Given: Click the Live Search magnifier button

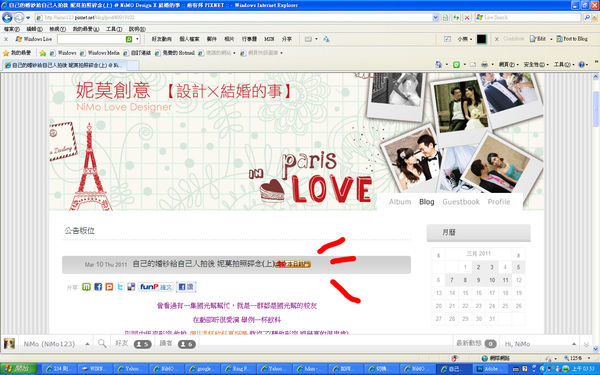Looking at the screenshot, I should click(x=587, y=18).
